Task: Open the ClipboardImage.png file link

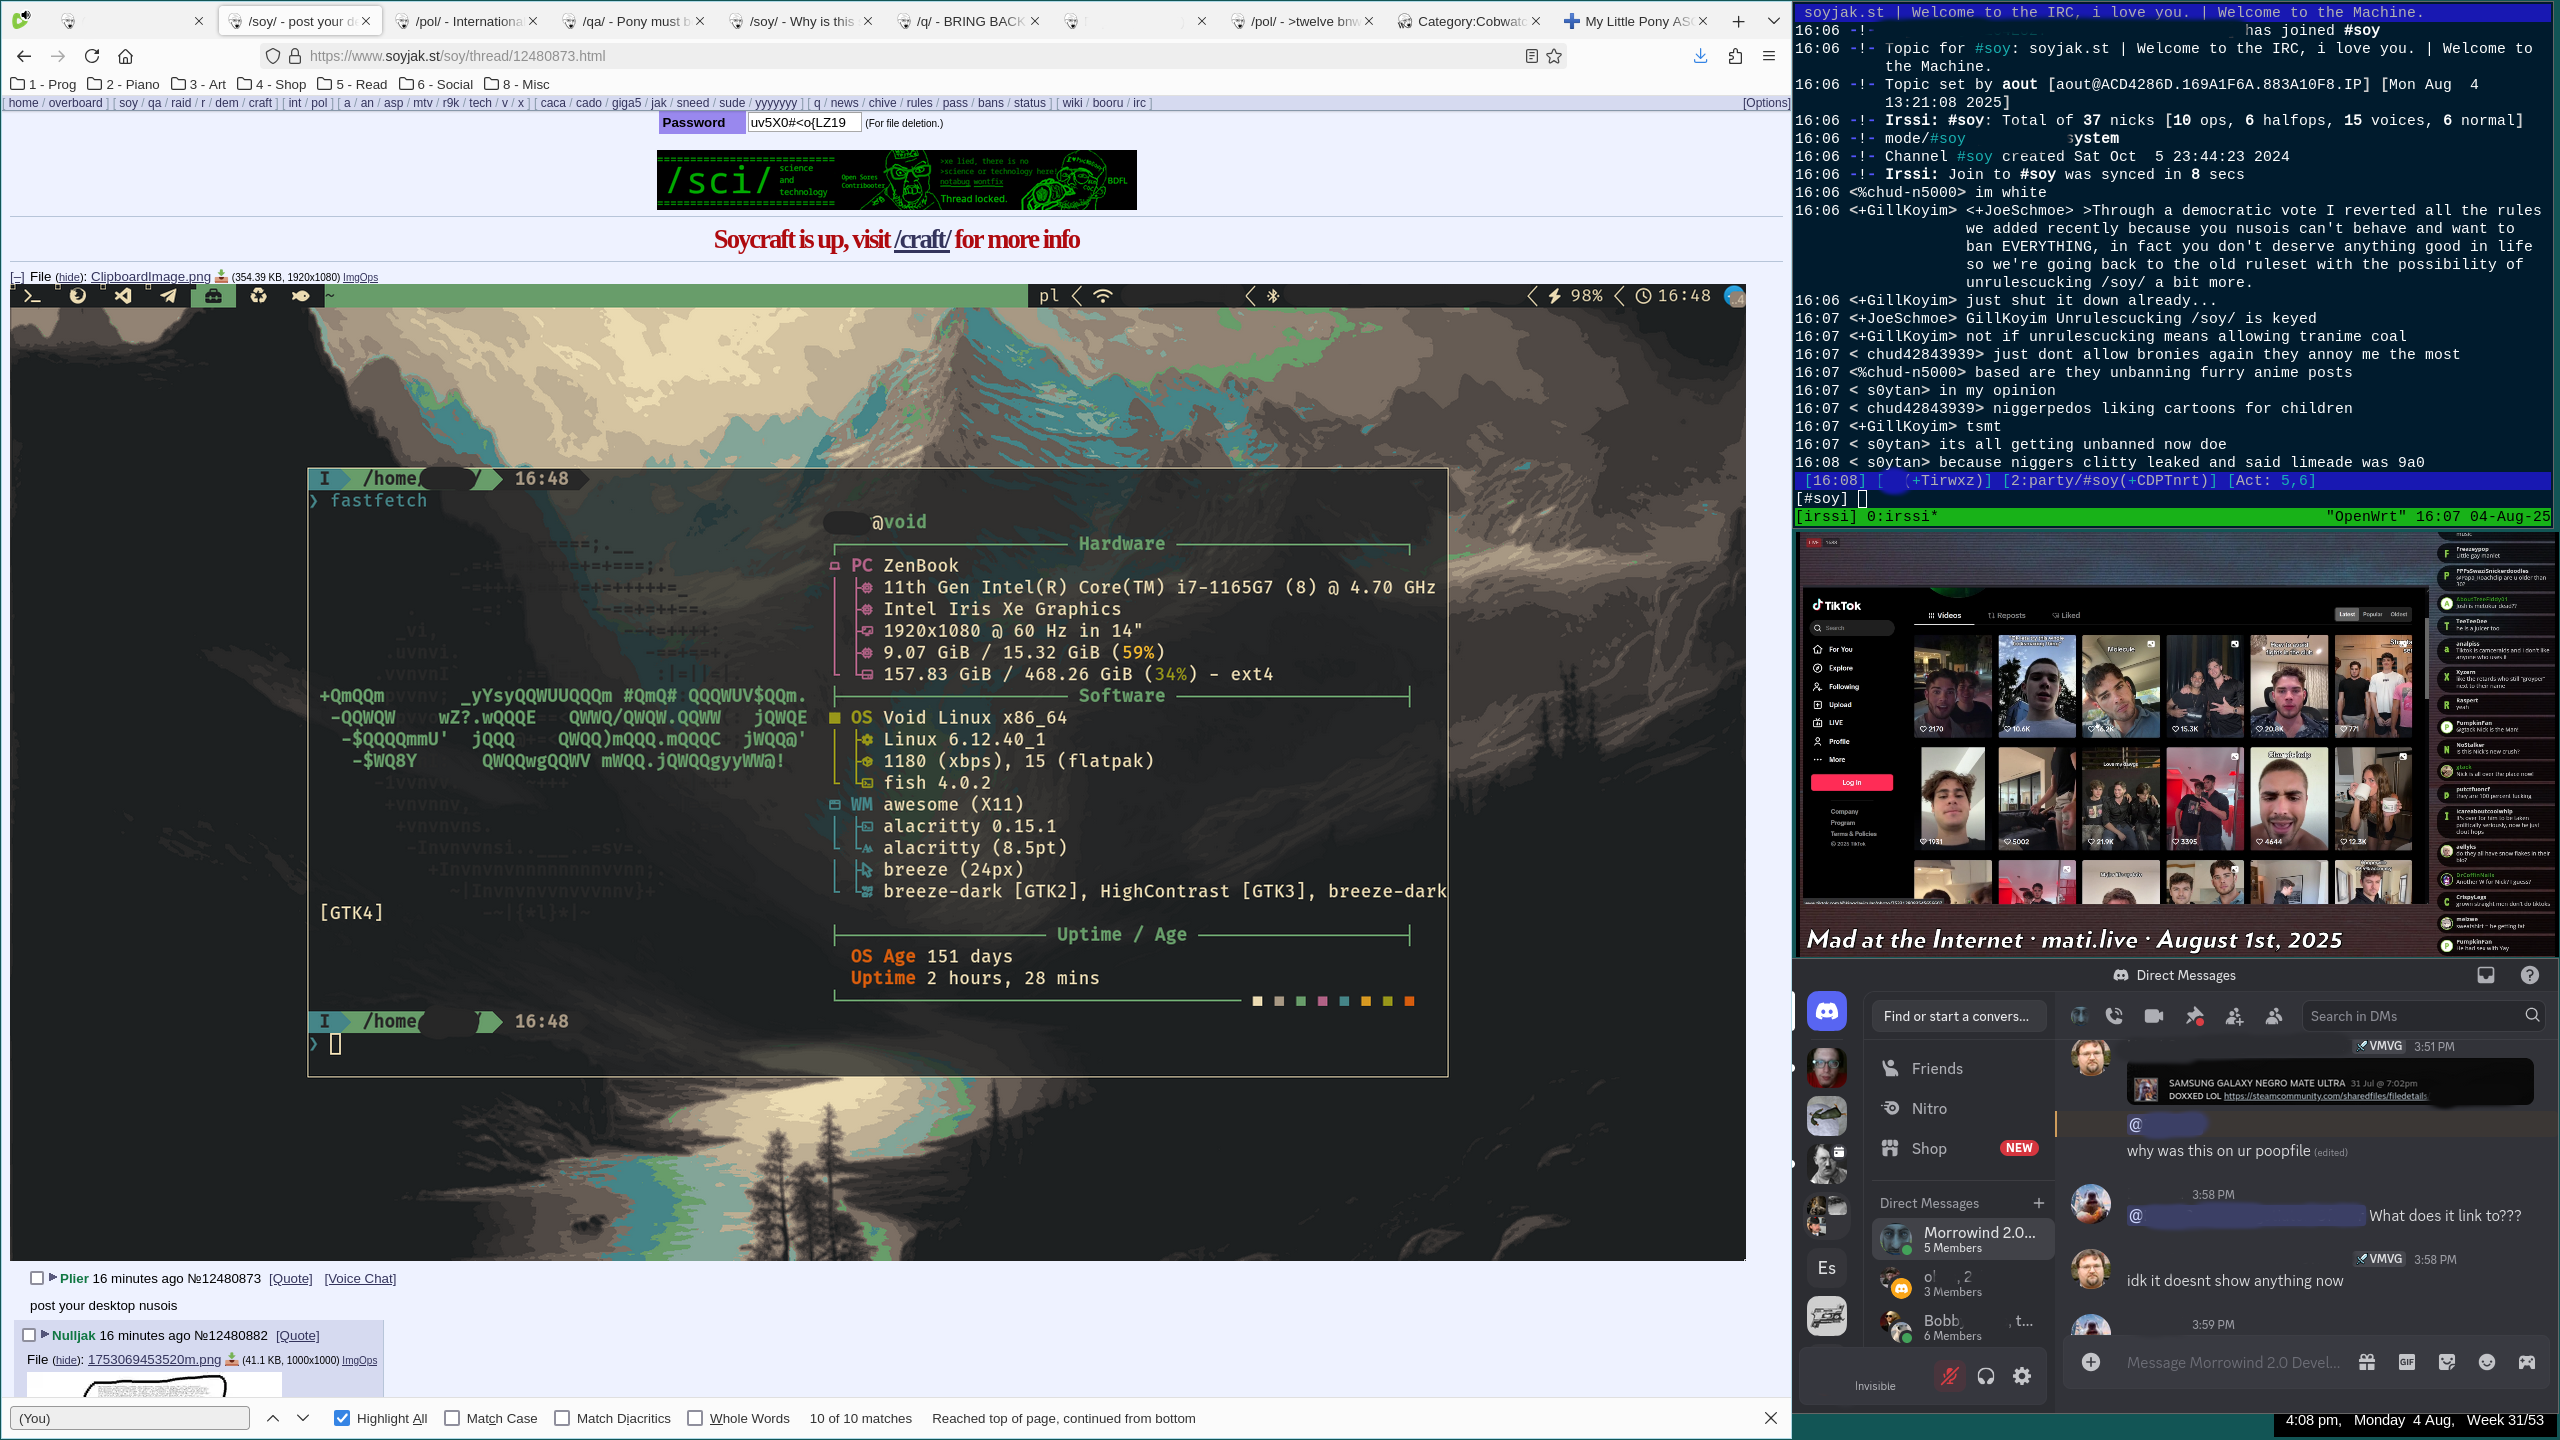Action: click(150, 277)
